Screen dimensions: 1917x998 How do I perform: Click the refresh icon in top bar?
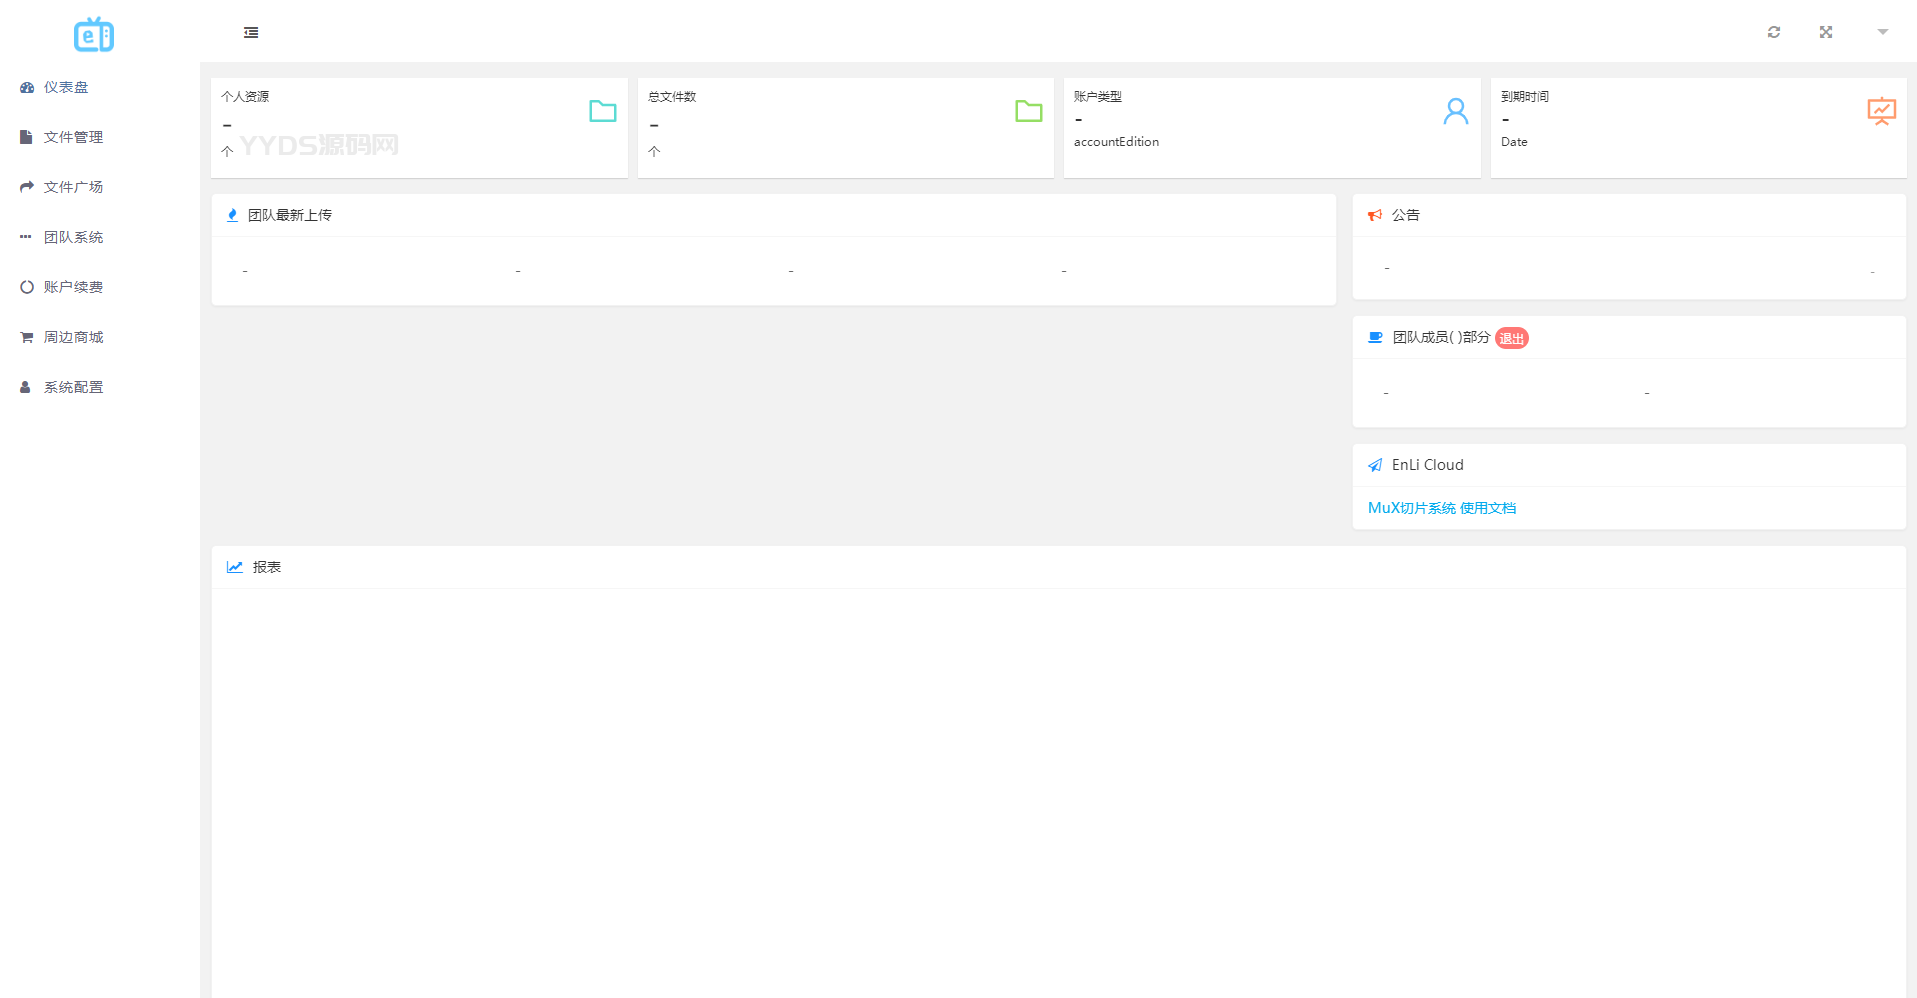click(x=1773, y=32)
